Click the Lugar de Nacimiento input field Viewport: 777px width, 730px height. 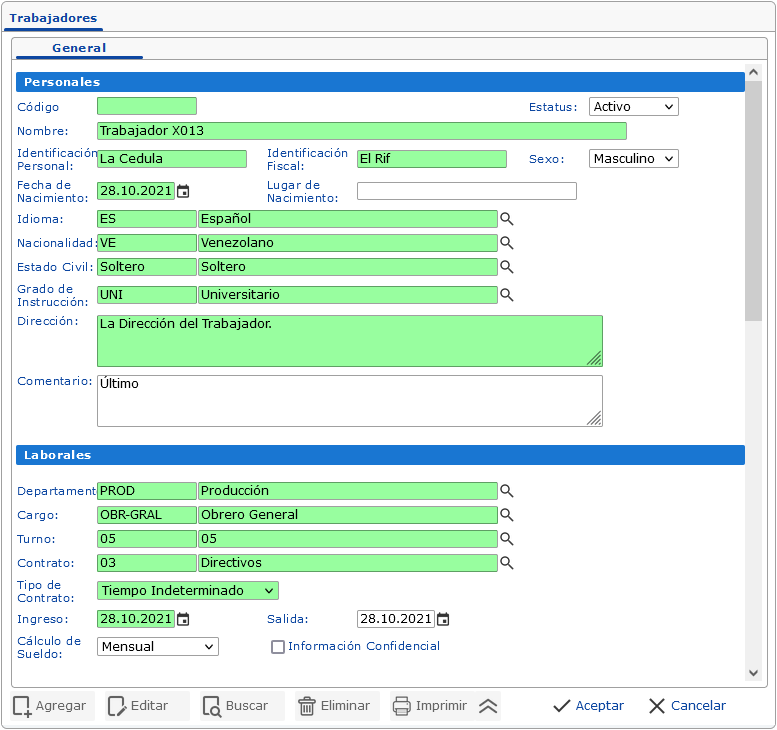pyautogui.click(x=466, y=191)
